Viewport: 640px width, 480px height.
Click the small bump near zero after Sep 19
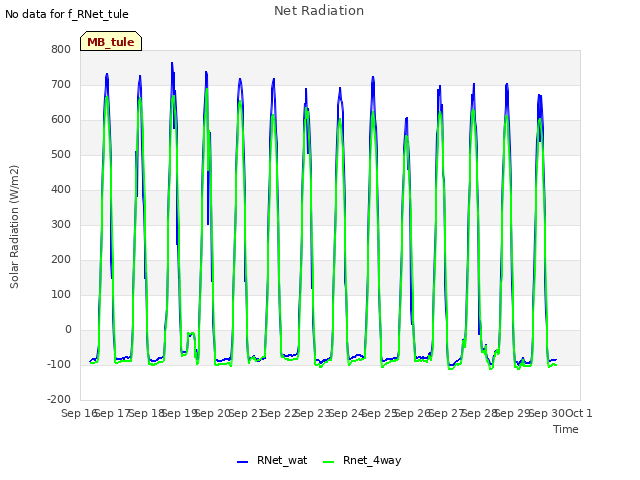pos(191,334)
